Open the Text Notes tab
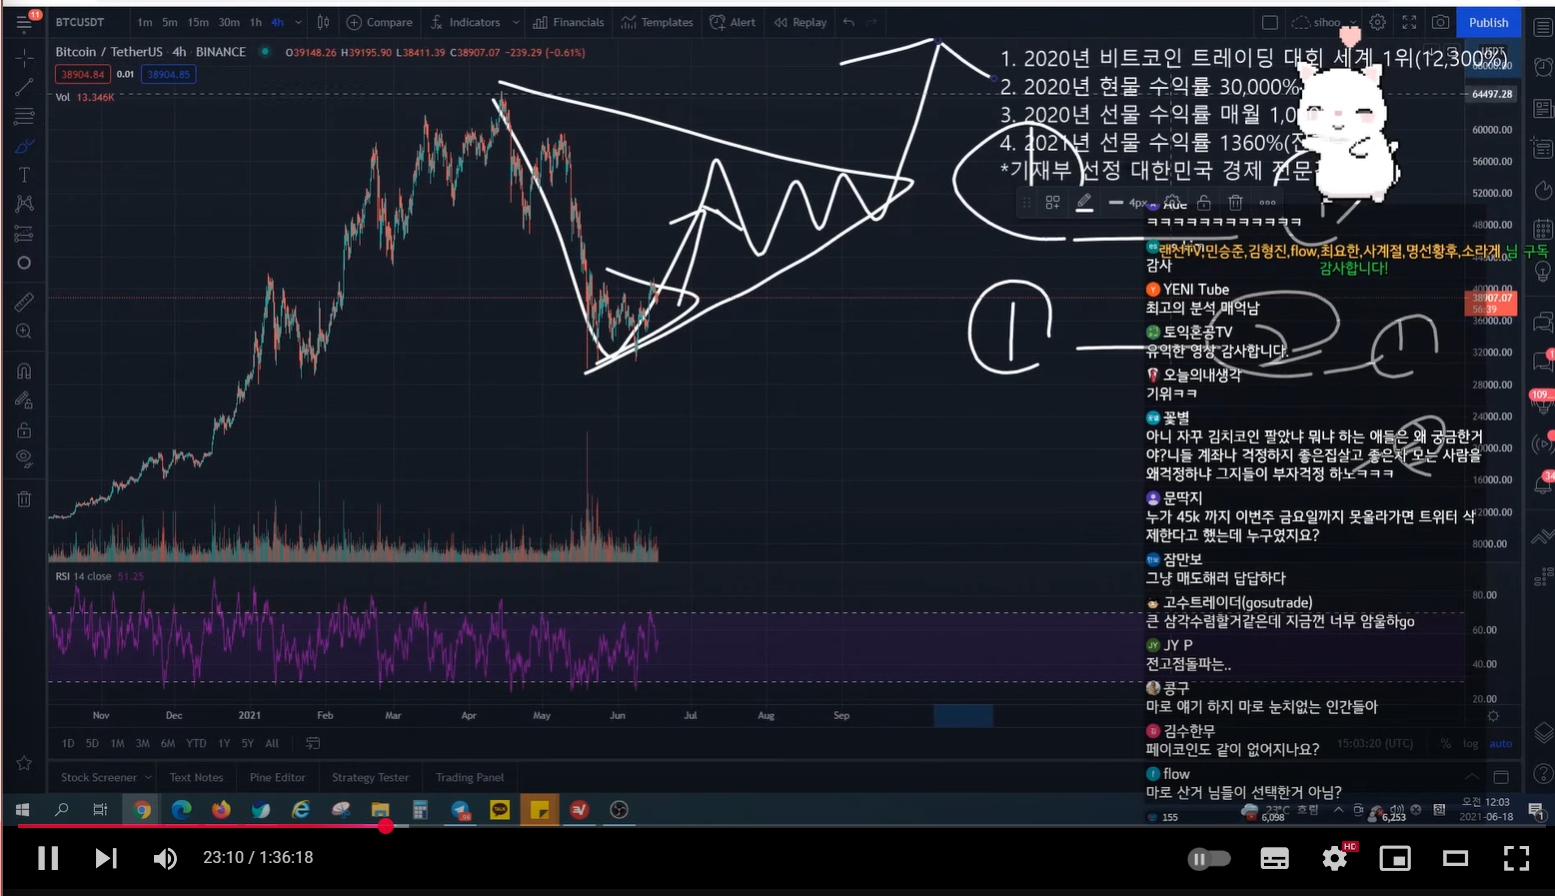Viewport: 1555px width, 896px height. click(196, 777)
